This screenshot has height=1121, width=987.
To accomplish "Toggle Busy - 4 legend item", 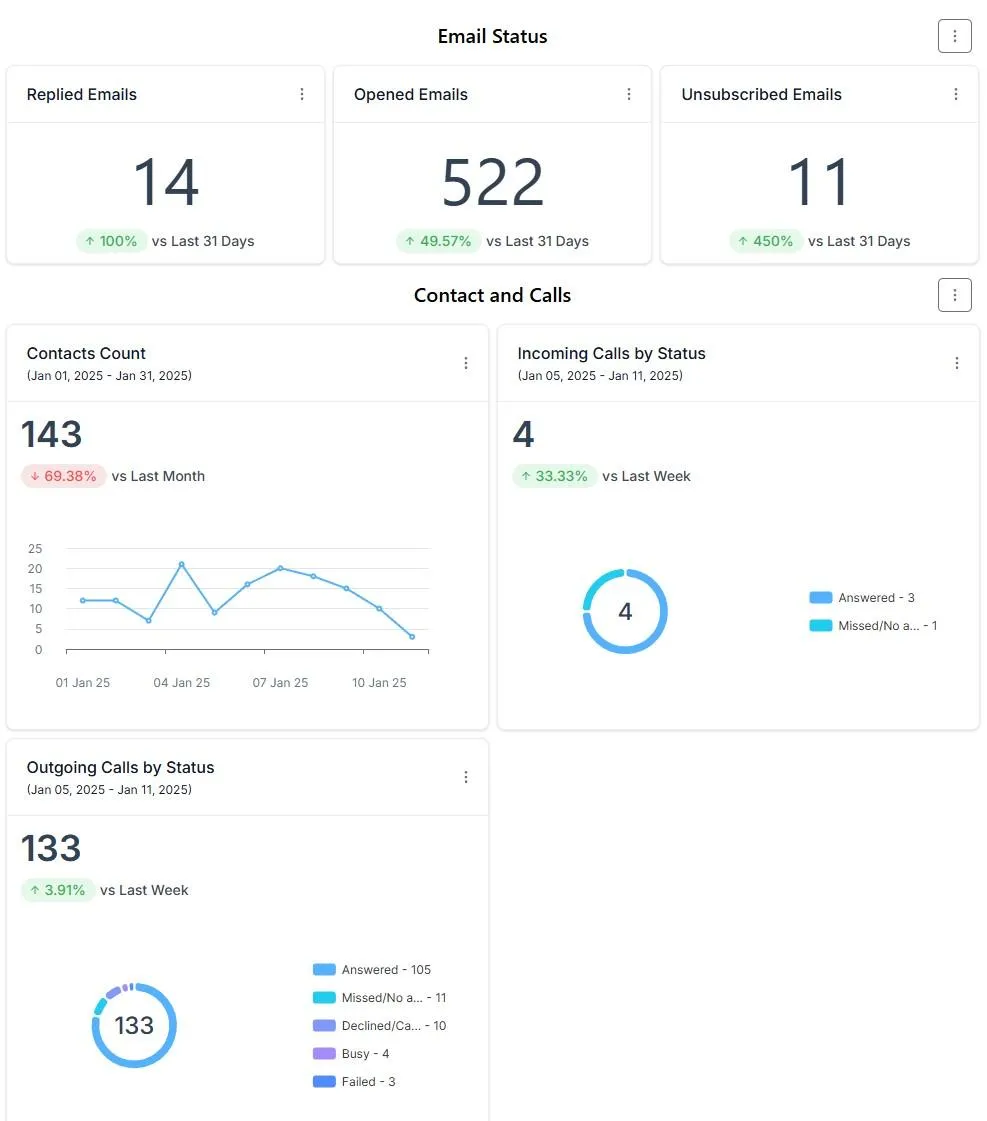I will 351,1054.
